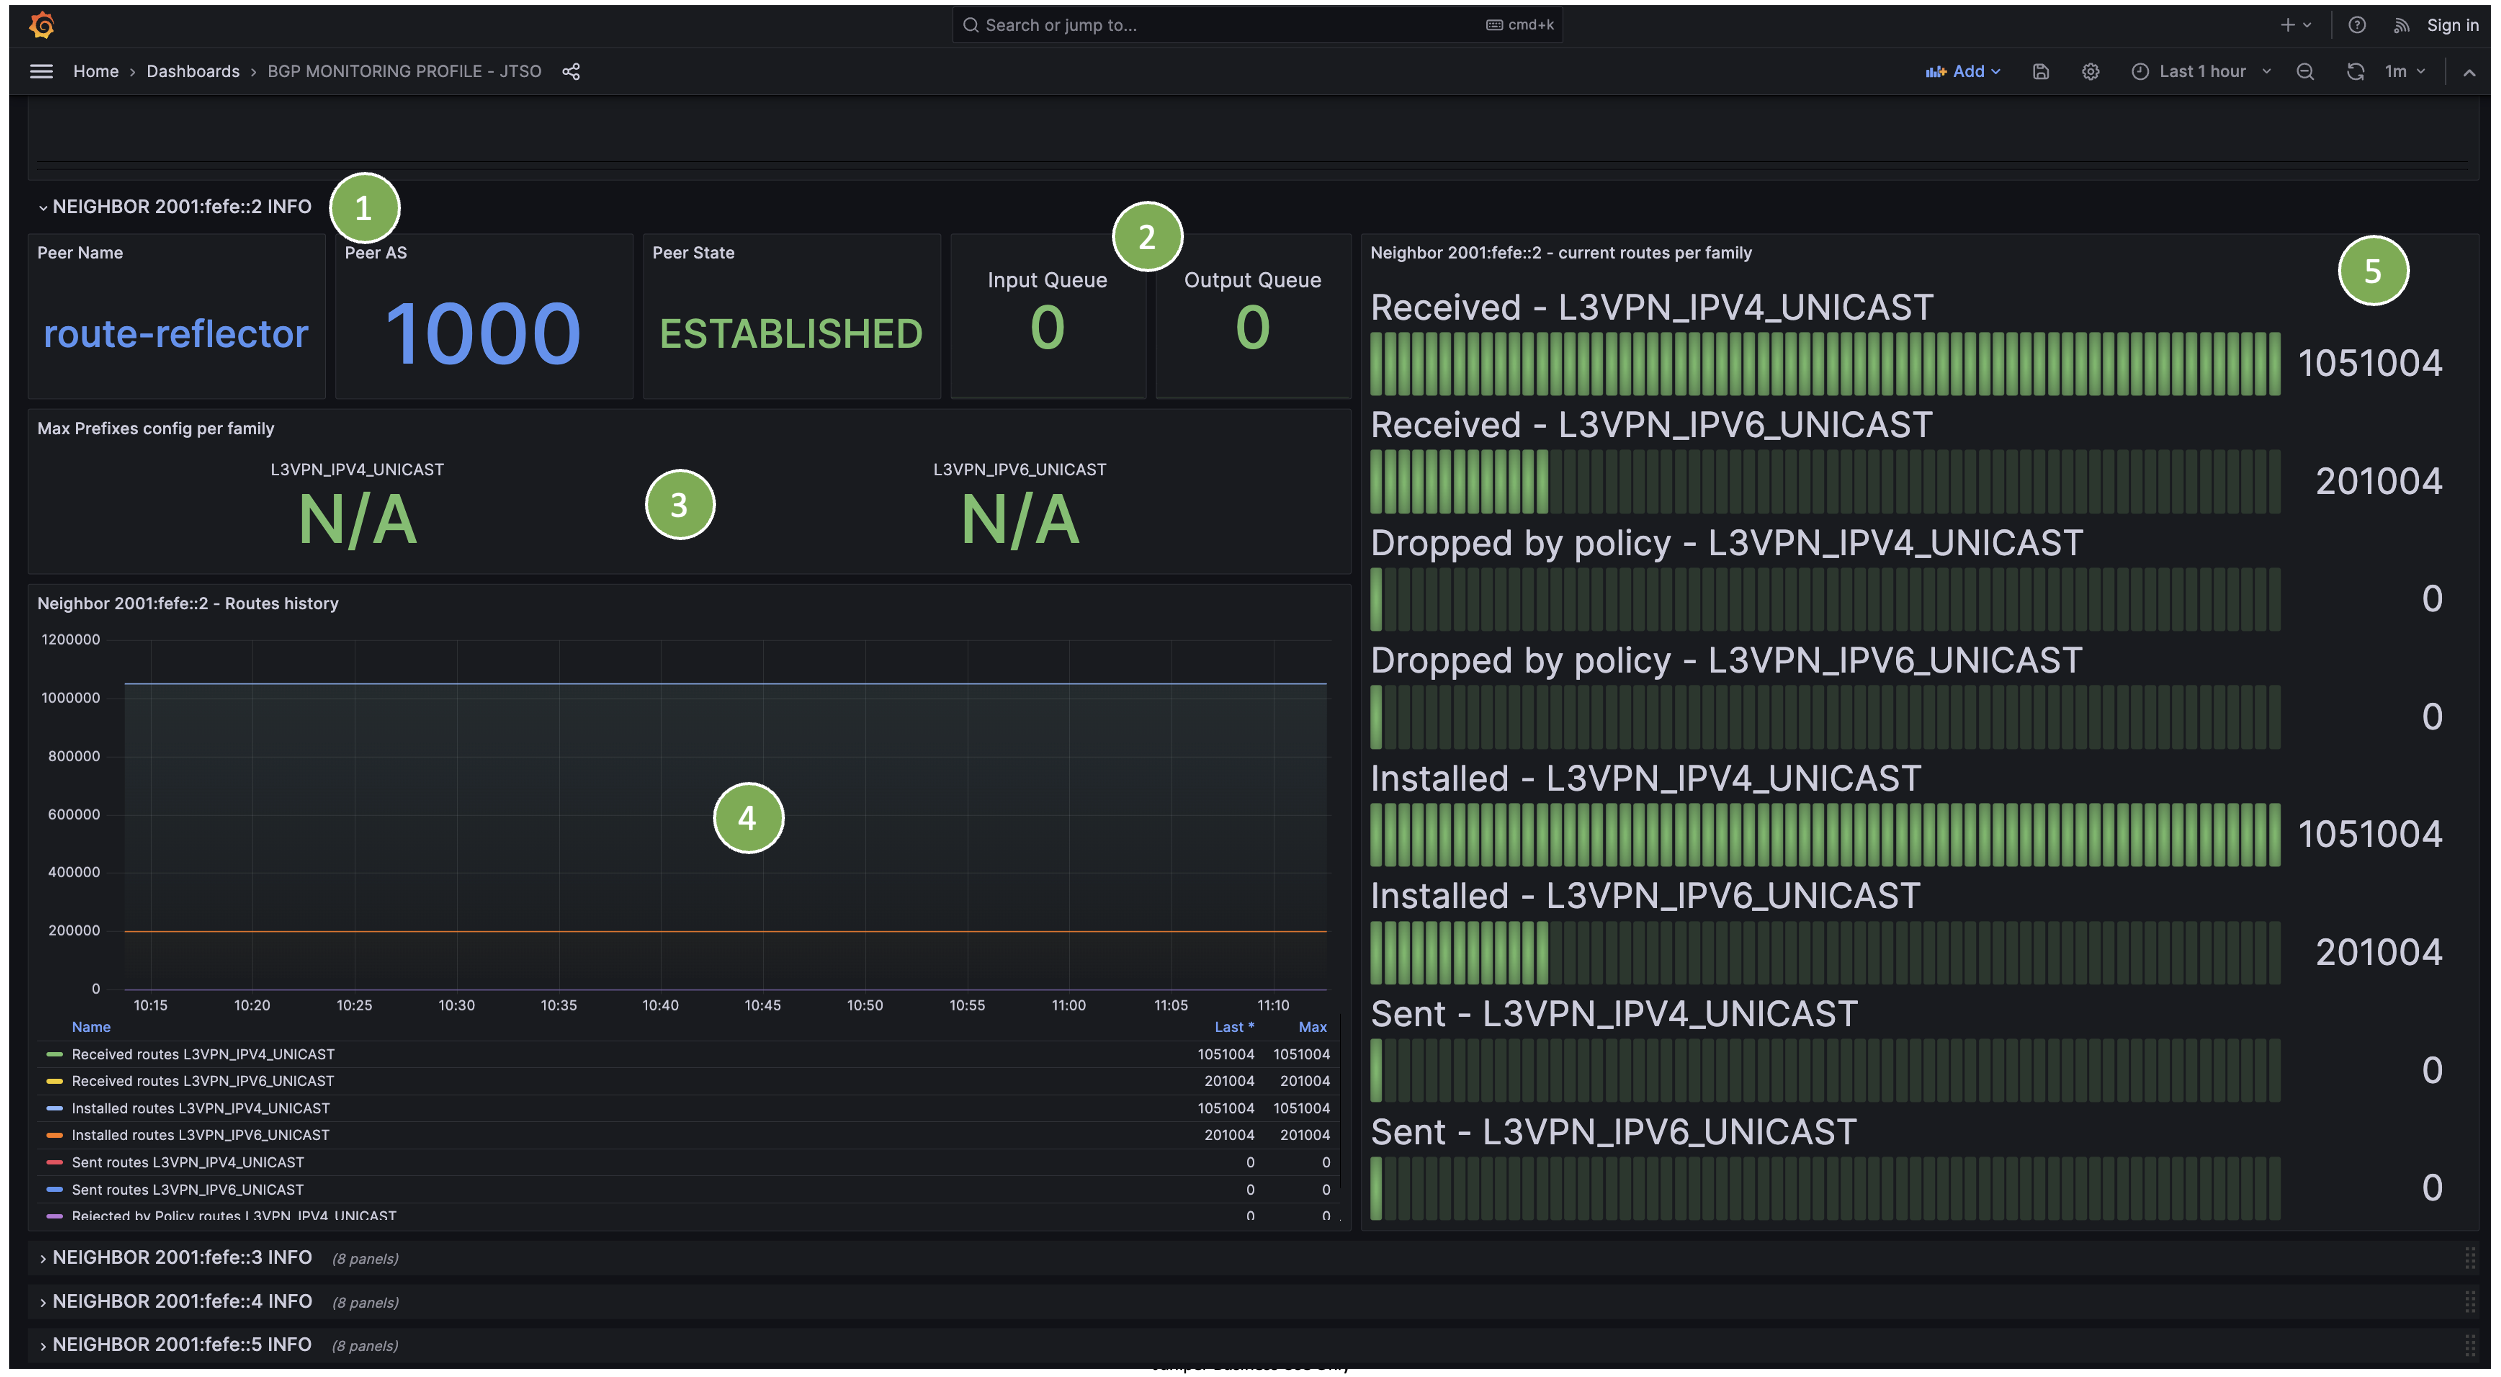
Task: Toggle Installed routes L3VPN_IPV6_UNICAST legend series
Action: [x=200, y=1135]
